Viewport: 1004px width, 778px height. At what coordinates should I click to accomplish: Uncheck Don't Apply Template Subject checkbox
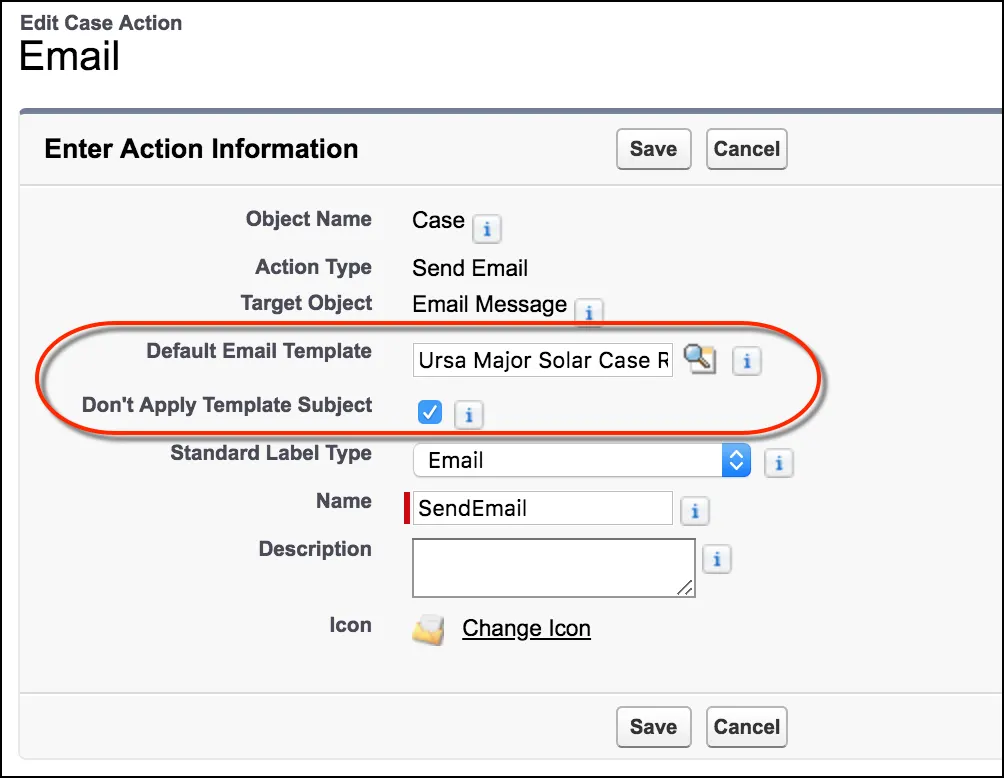[430, 412]
